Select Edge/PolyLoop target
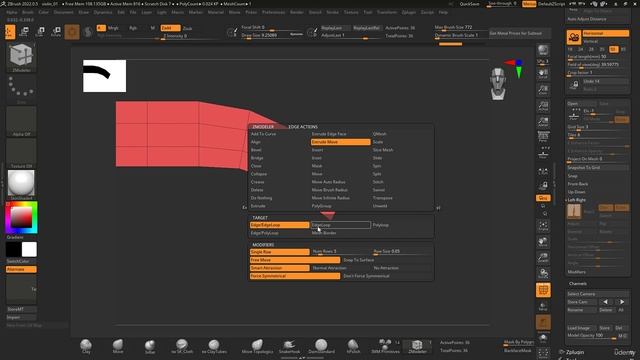 point(279,233)
